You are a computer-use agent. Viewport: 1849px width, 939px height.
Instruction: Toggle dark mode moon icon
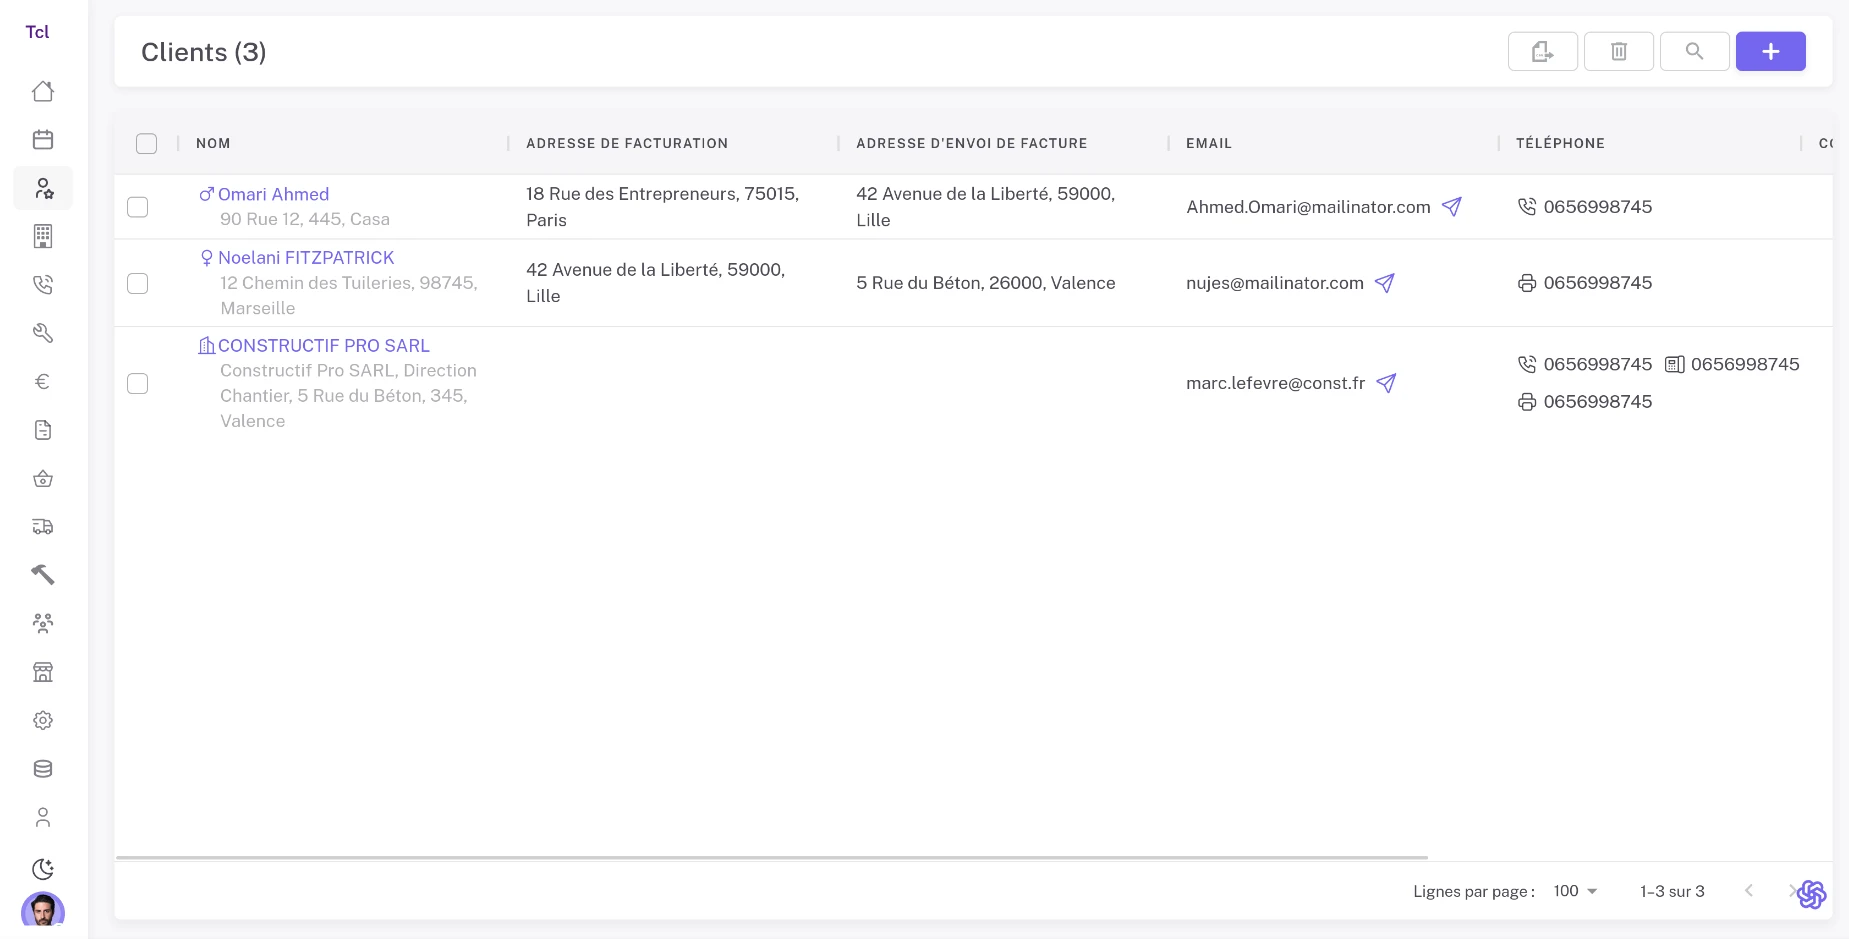(x=43, y=868)
